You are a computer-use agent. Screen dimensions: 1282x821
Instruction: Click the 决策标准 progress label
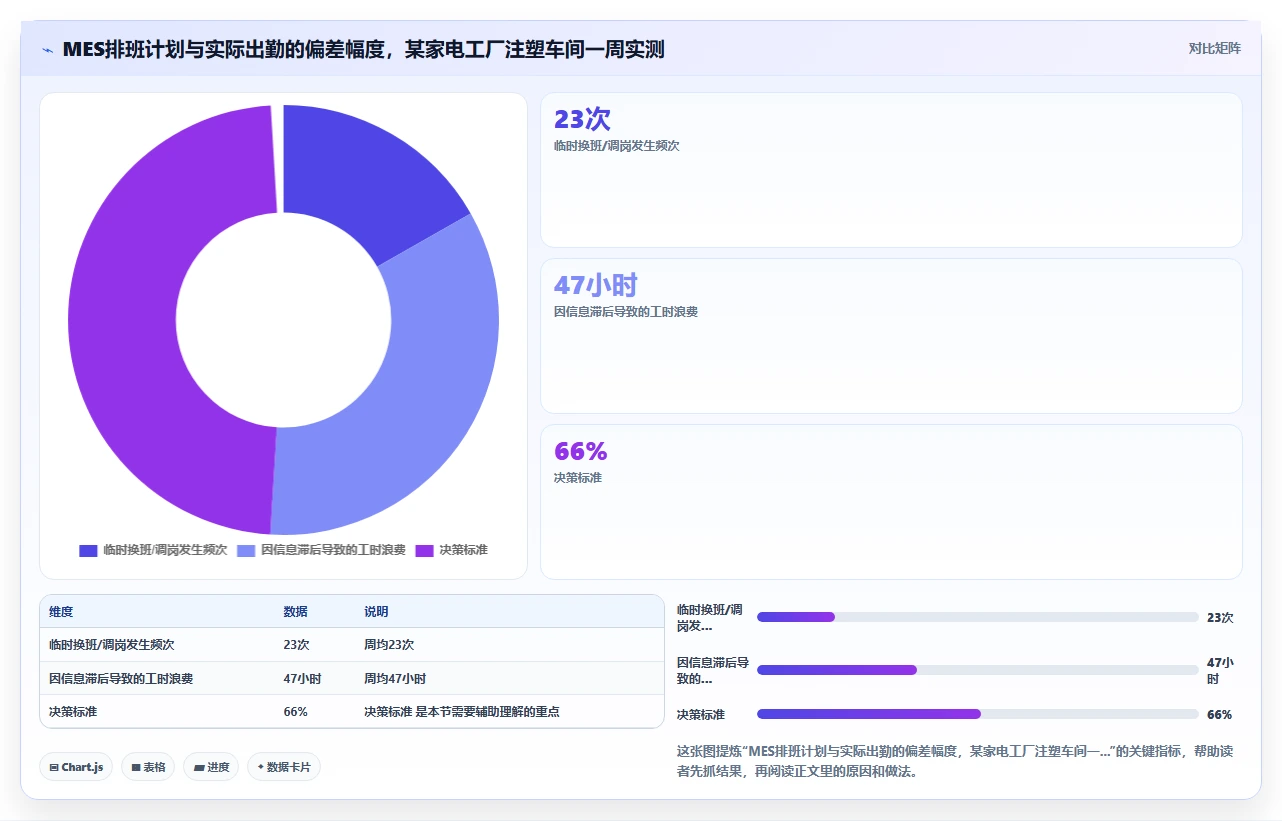point(701,715)
